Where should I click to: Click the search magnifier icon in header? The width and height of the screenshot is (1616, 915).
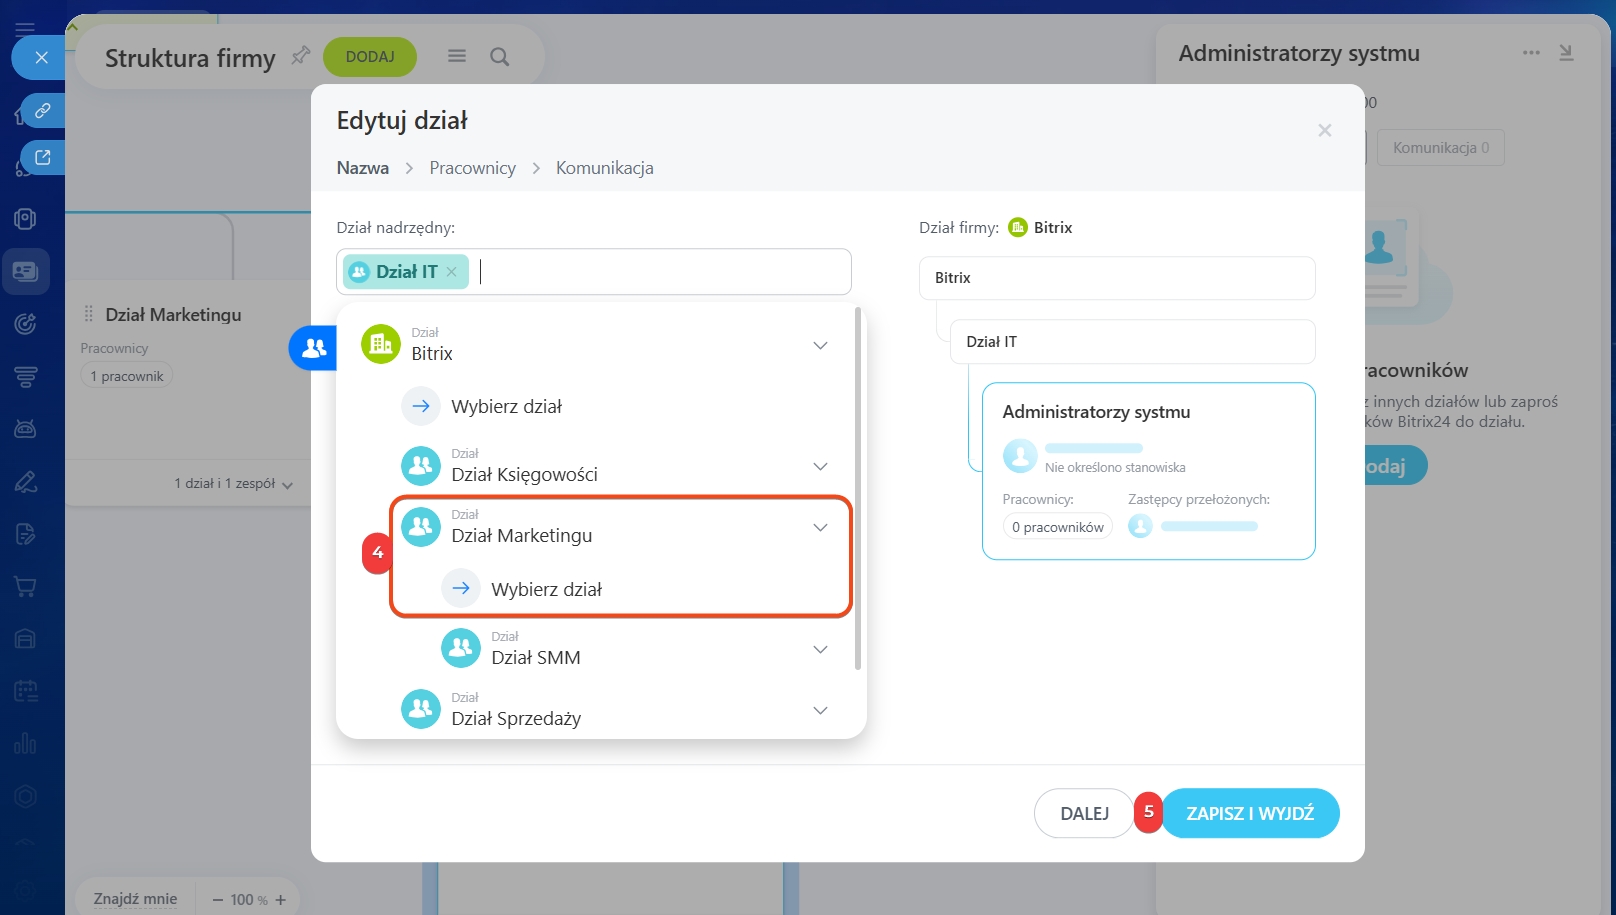(500, 57)
